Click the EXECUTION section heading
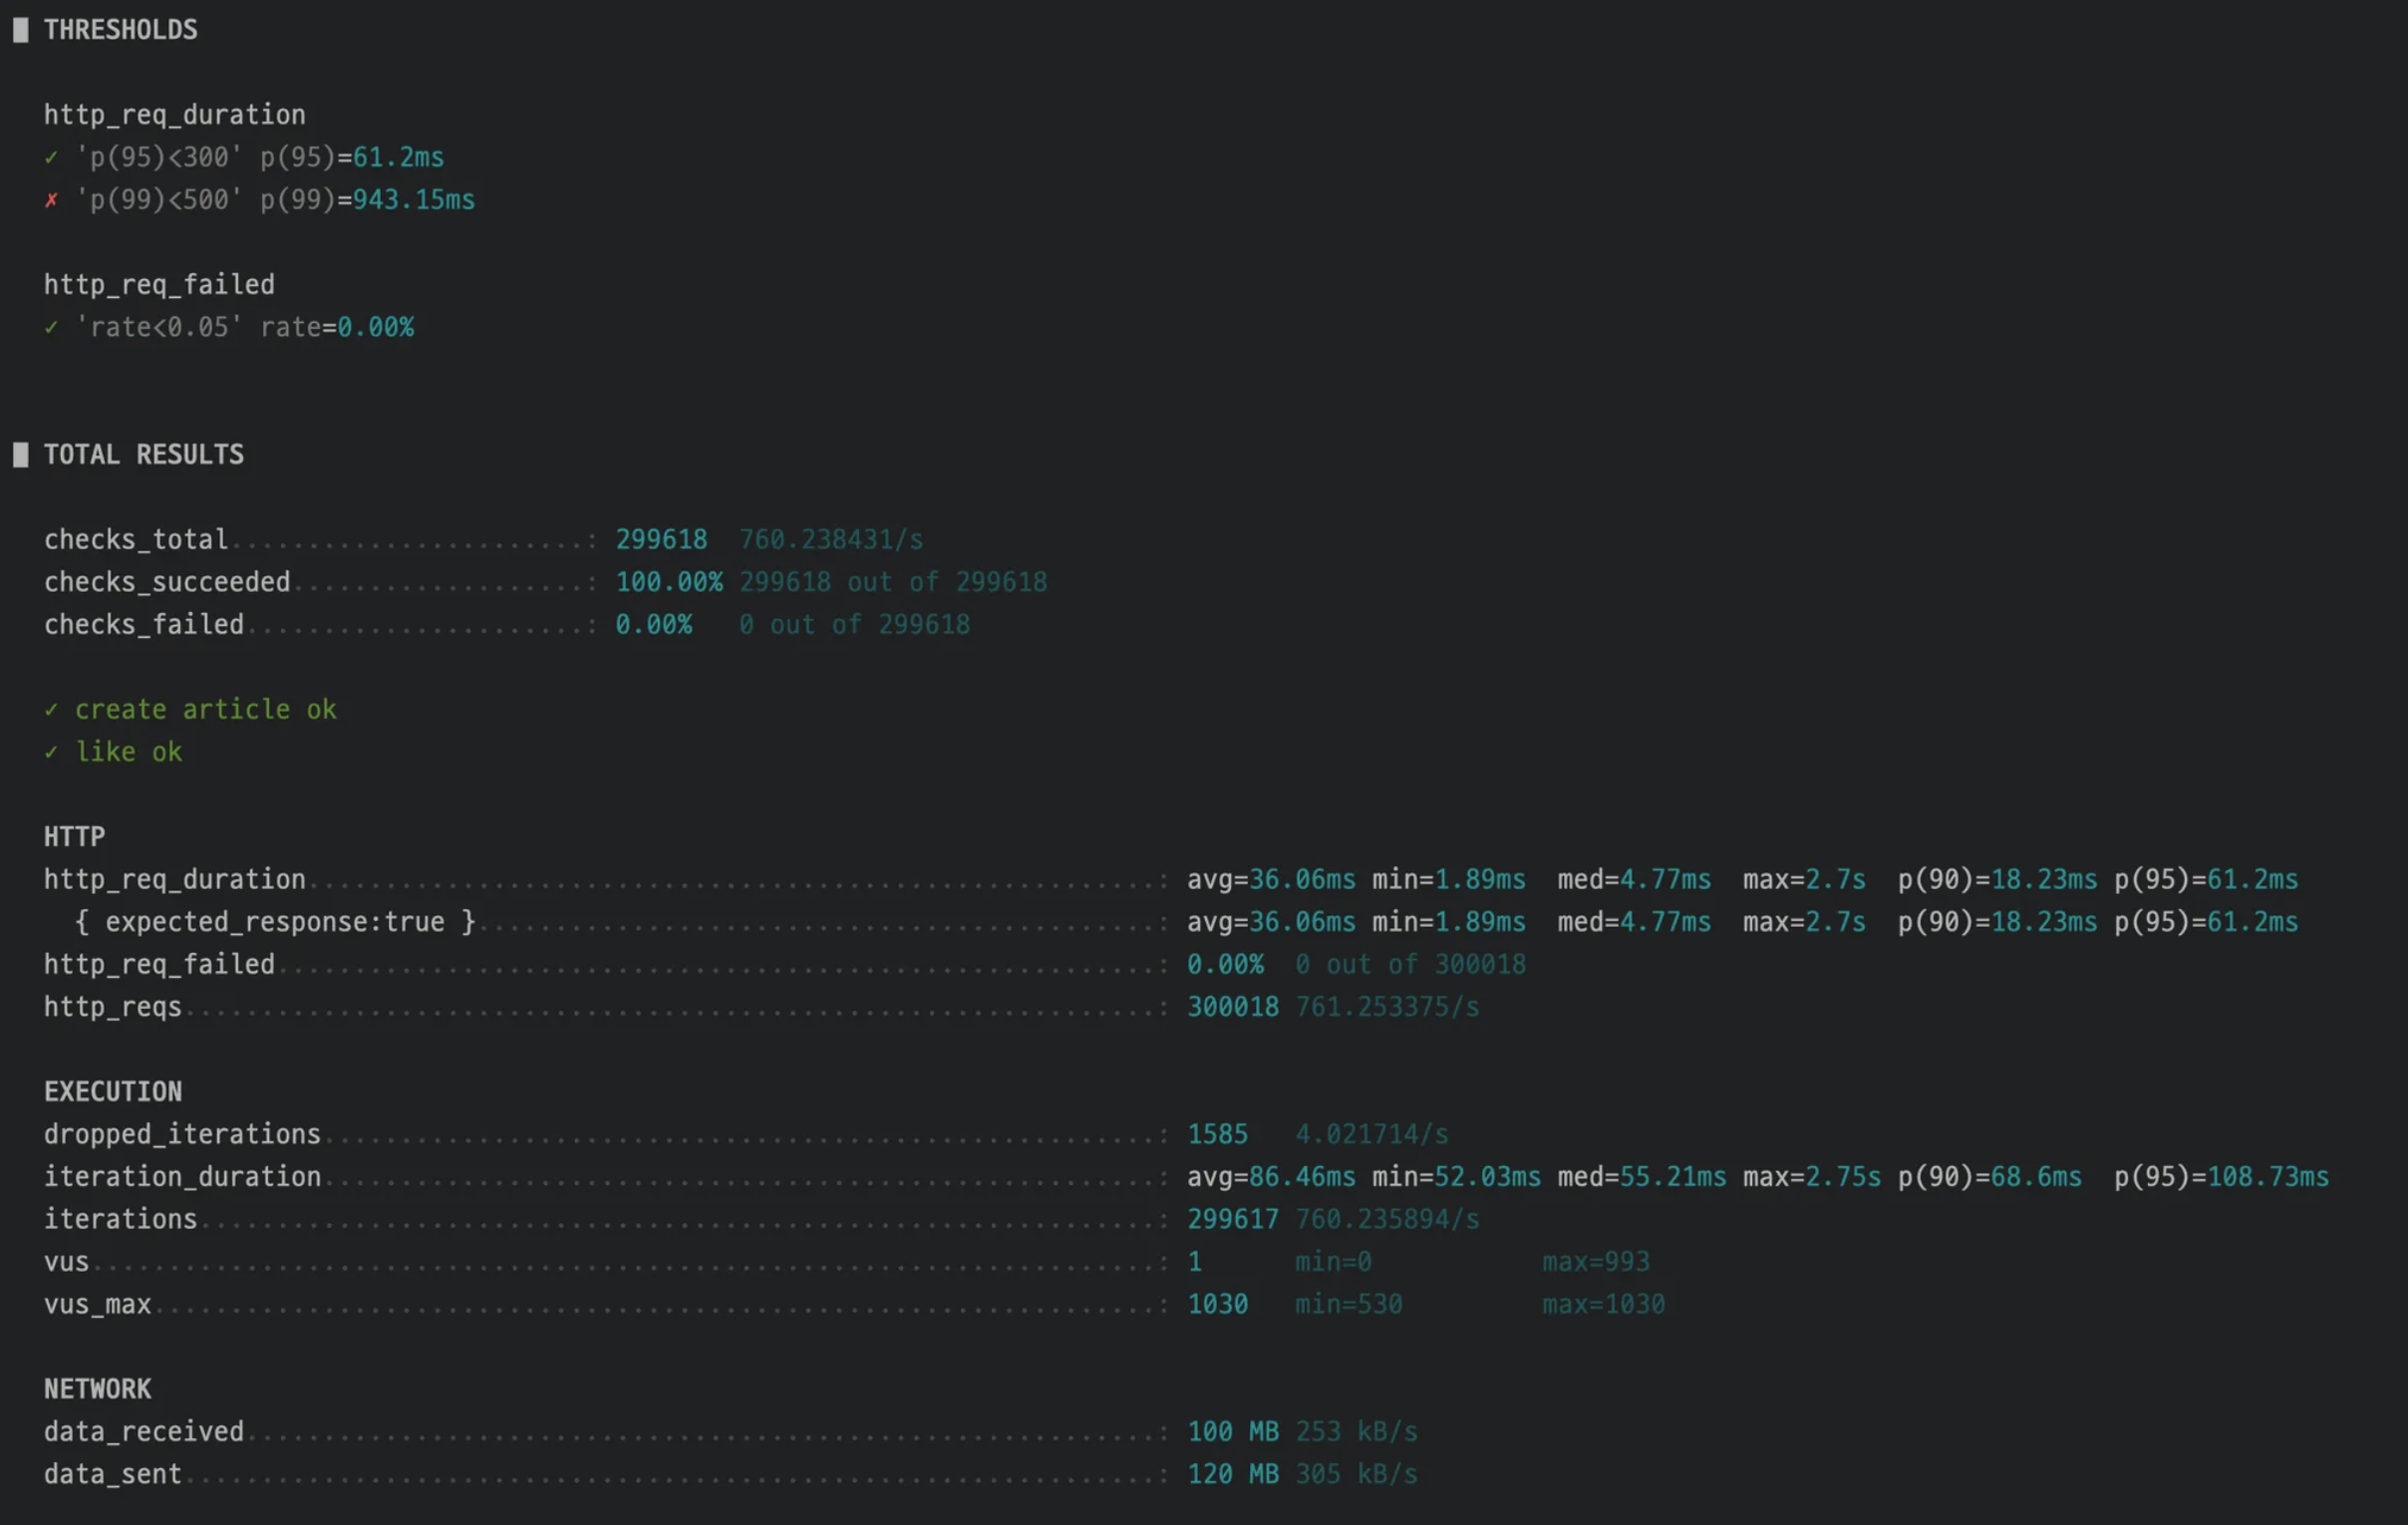The height and width of the screenshot is (1525, 2408). (113, 1092)
